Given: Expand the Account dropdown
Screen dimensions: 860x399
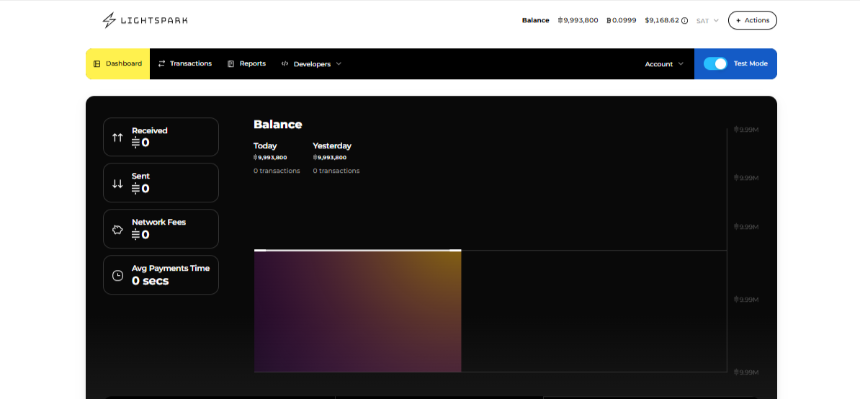Looking at the screenshot, I should 664,64.
